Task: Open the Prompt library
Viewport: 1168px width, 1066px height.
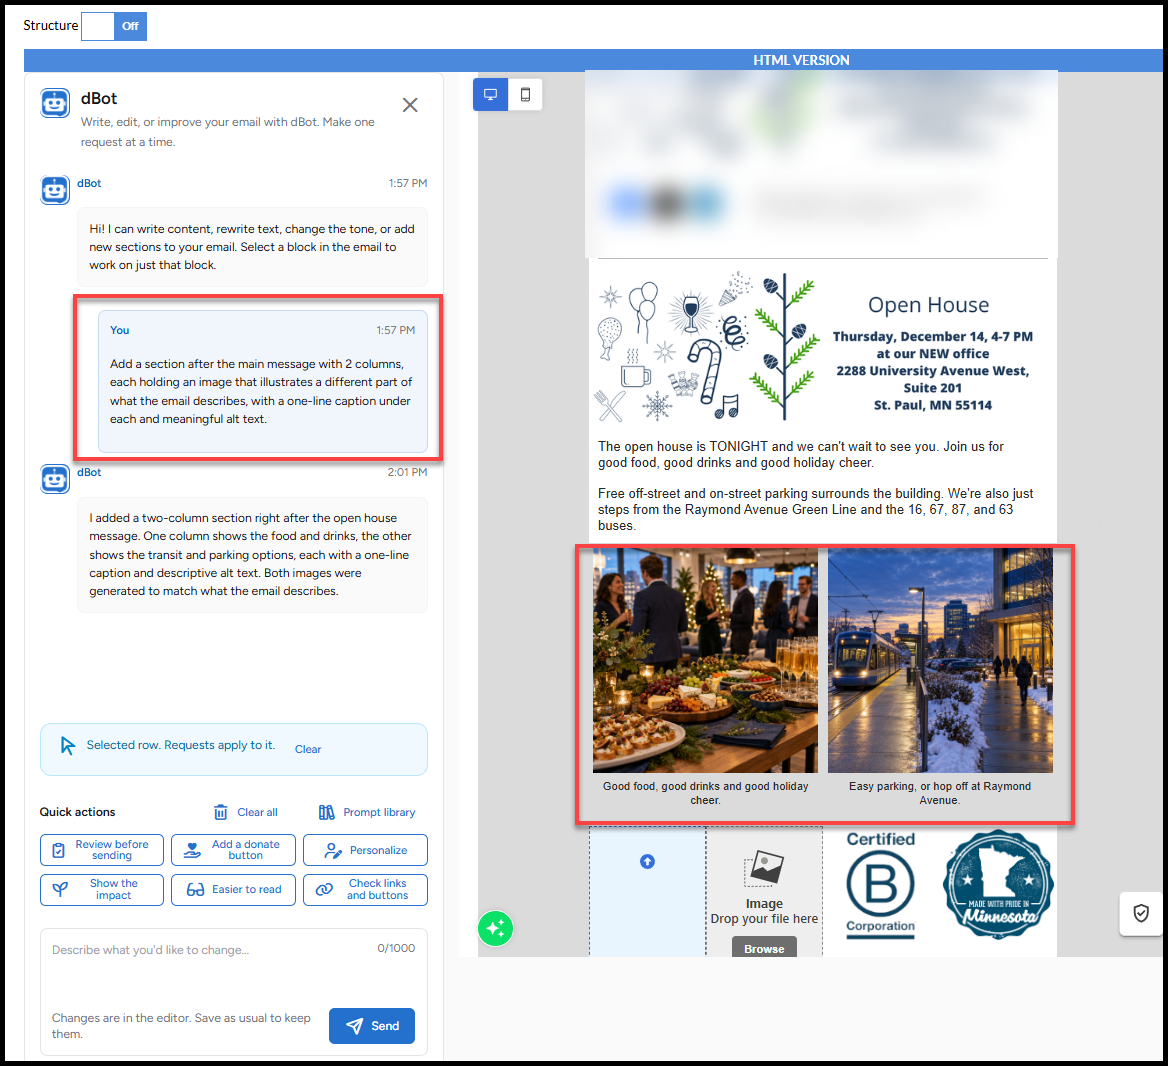Action: [x=366, y=812]
